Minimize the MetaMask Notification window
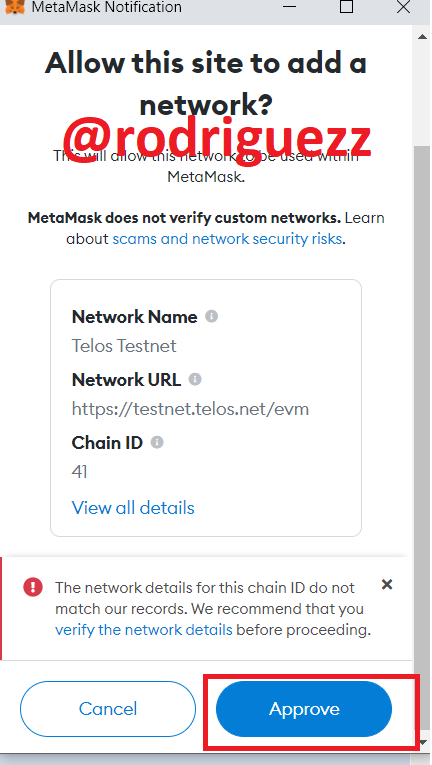432x765 pixels. (289, 7)
